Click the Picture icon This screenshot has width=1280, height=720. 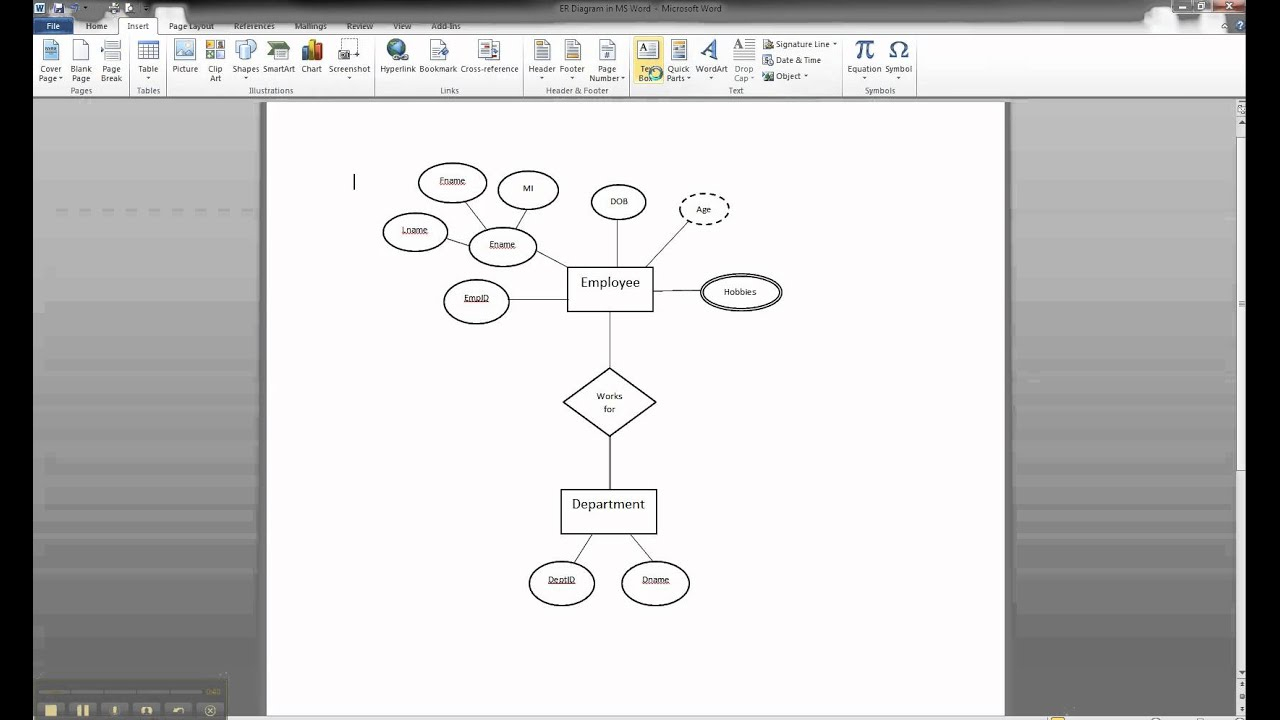(185, 57)
